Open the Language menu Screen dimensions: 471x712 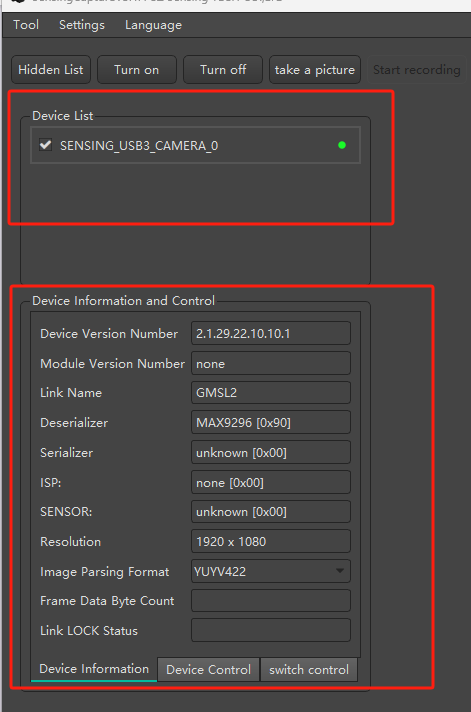tap(154, 25)
